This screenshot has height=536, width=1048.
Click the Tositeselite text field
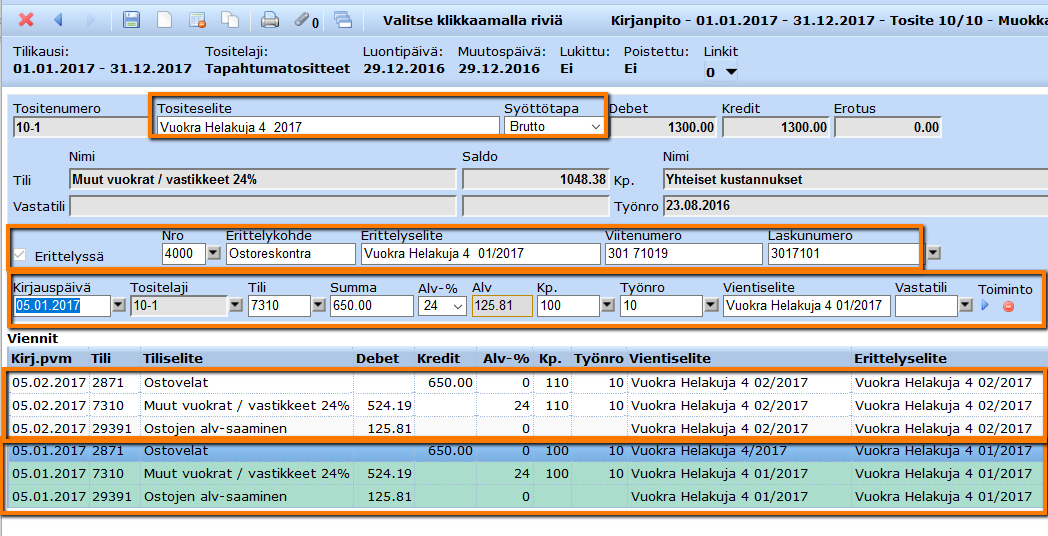click(x=328, y=127)
